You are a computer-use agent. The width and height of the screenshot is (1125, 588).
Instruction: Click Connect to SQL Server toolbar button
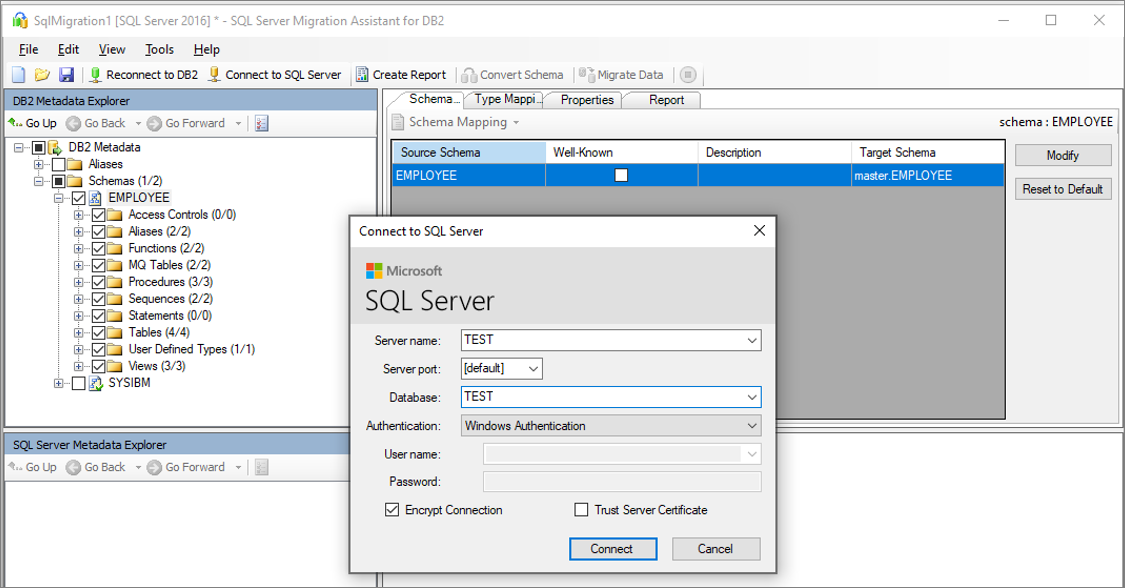point(274,75)
